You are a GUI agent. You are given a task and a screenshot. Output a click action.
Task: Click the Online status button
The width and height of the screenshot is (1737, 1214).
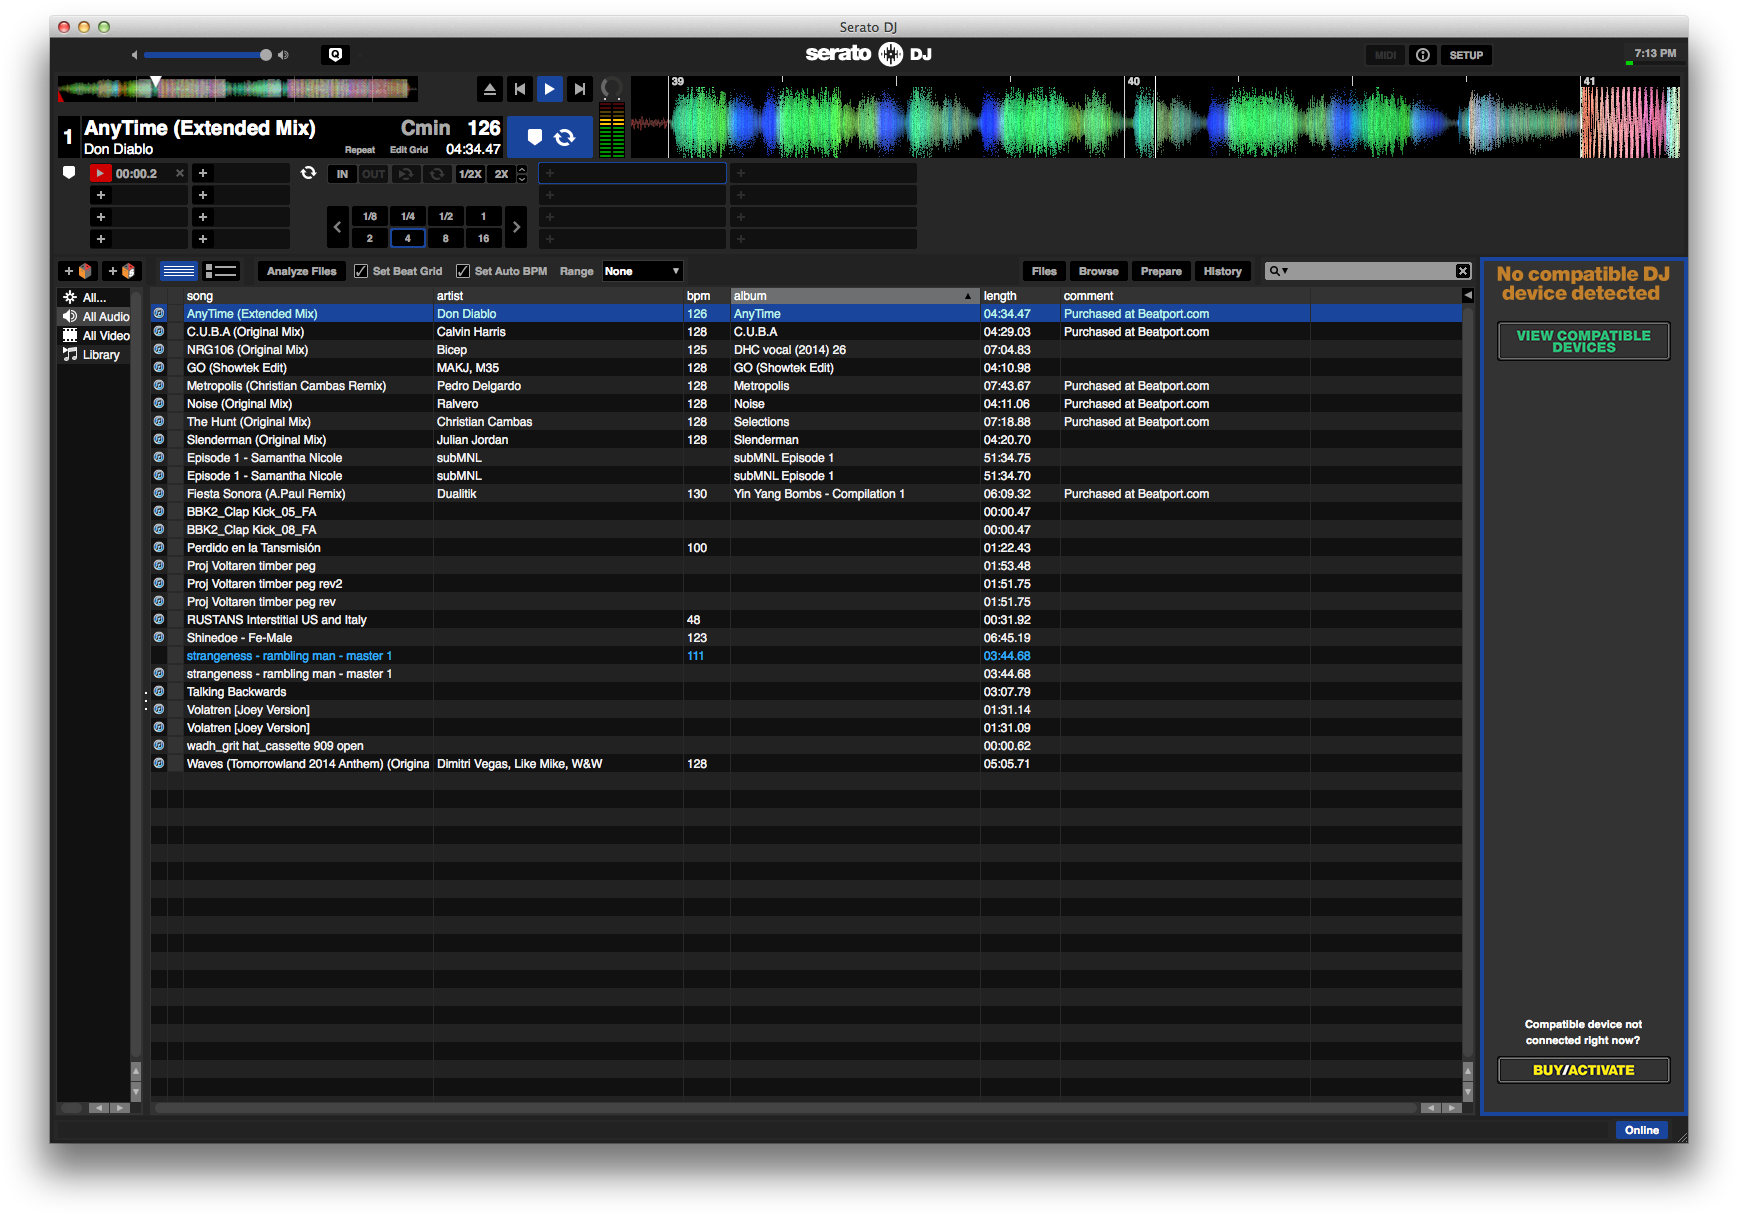point(1641,1130)
